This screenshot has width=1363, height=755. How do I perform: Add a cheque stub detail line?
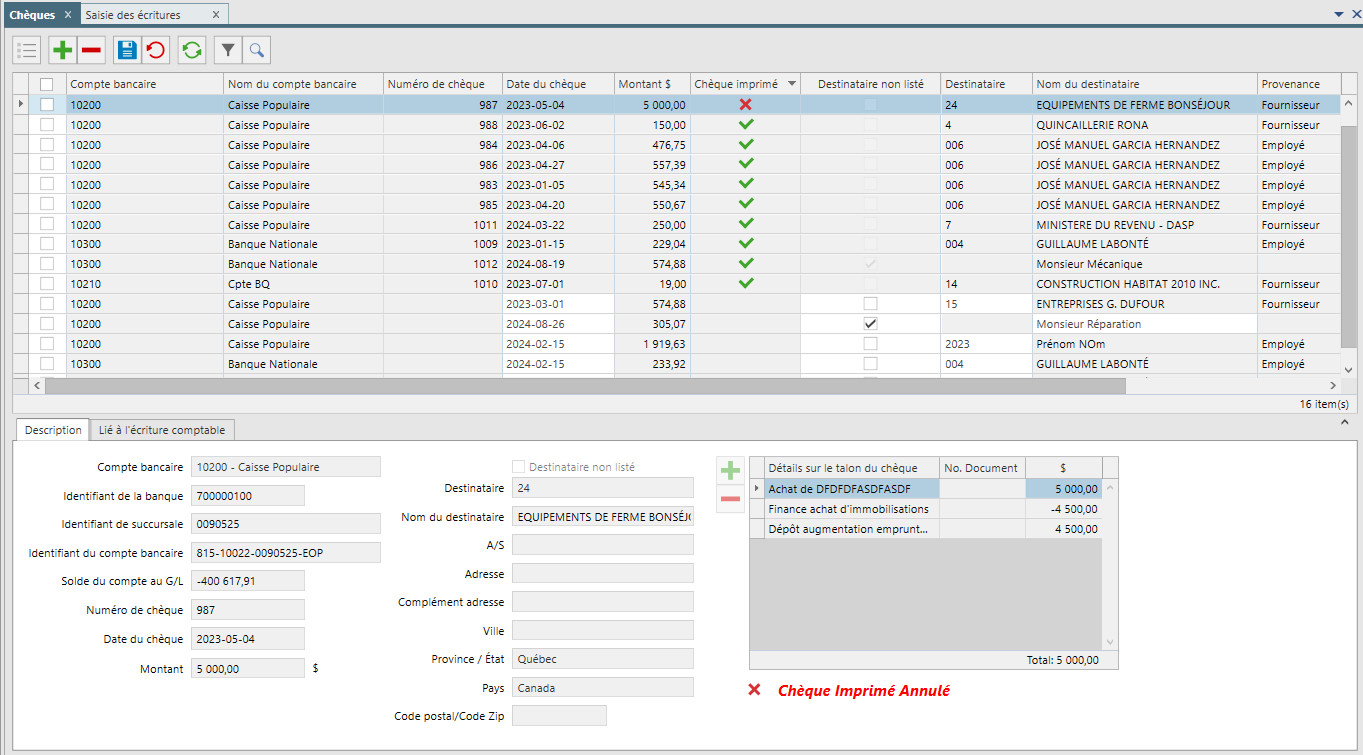731,470
